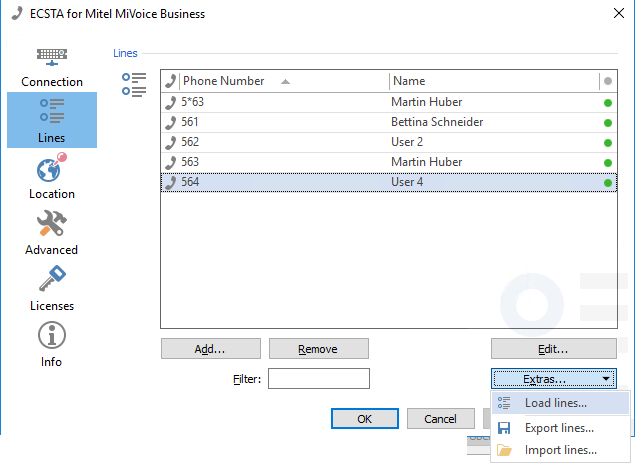639x465 pixels.
Task: Click the Edit button
Action: [x=552, y=349]
